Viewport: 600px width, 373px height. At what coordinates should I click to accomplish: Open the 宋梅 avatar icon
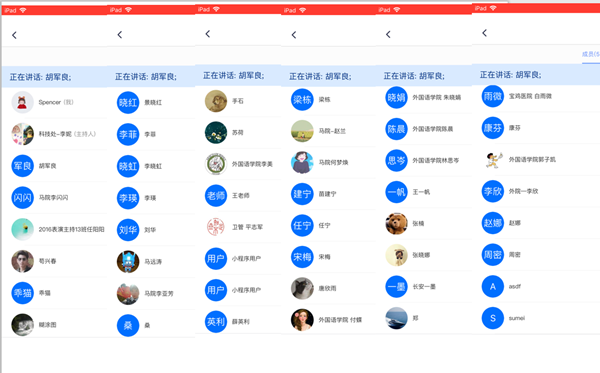tap(302, 257)
